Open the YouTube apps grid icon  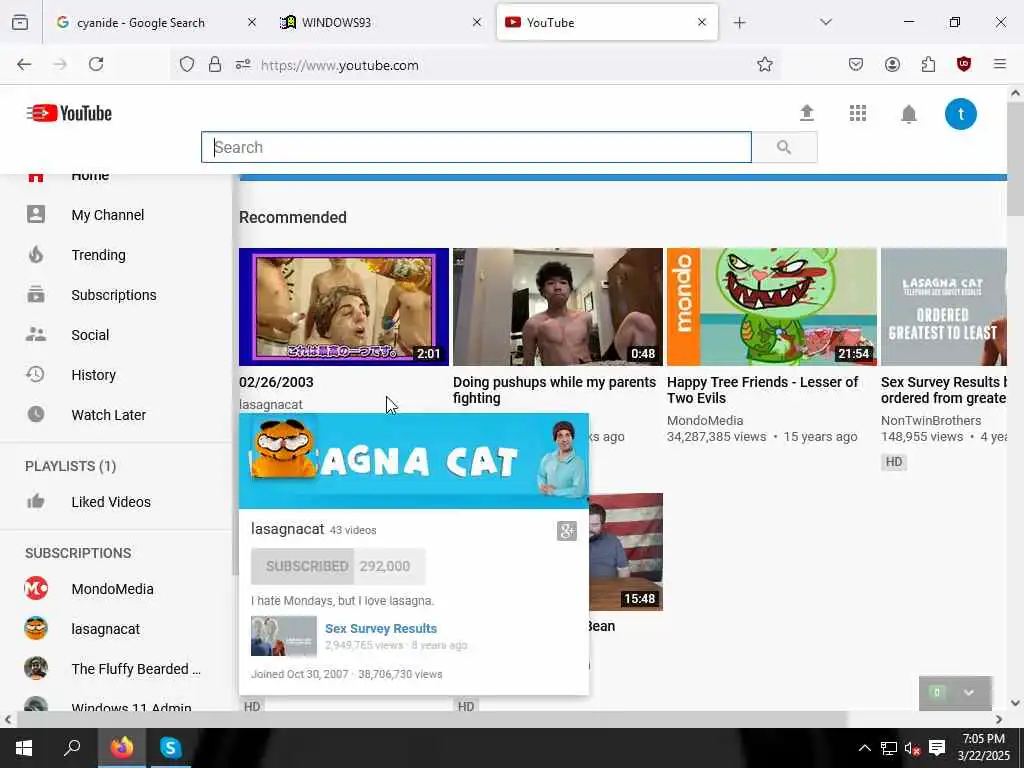click(857, 113)
